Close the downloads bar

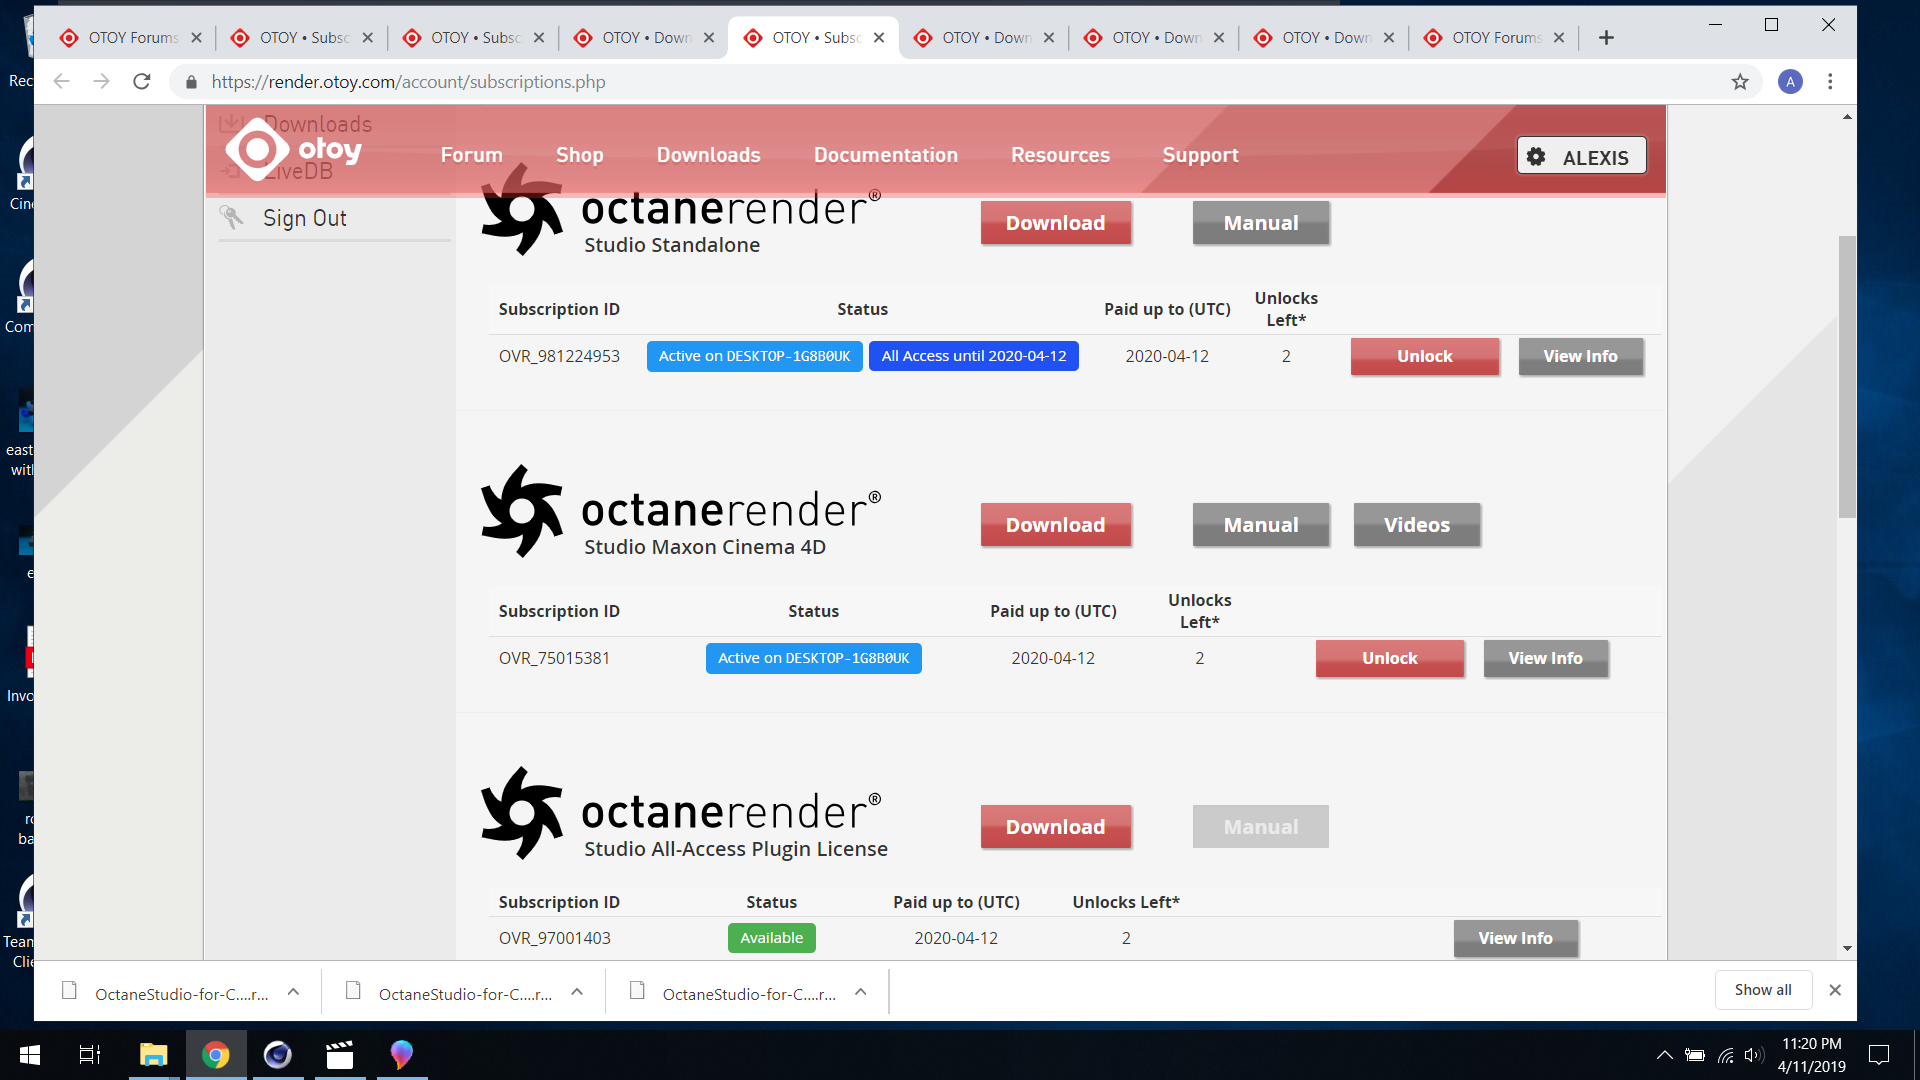coord(1835,990)
